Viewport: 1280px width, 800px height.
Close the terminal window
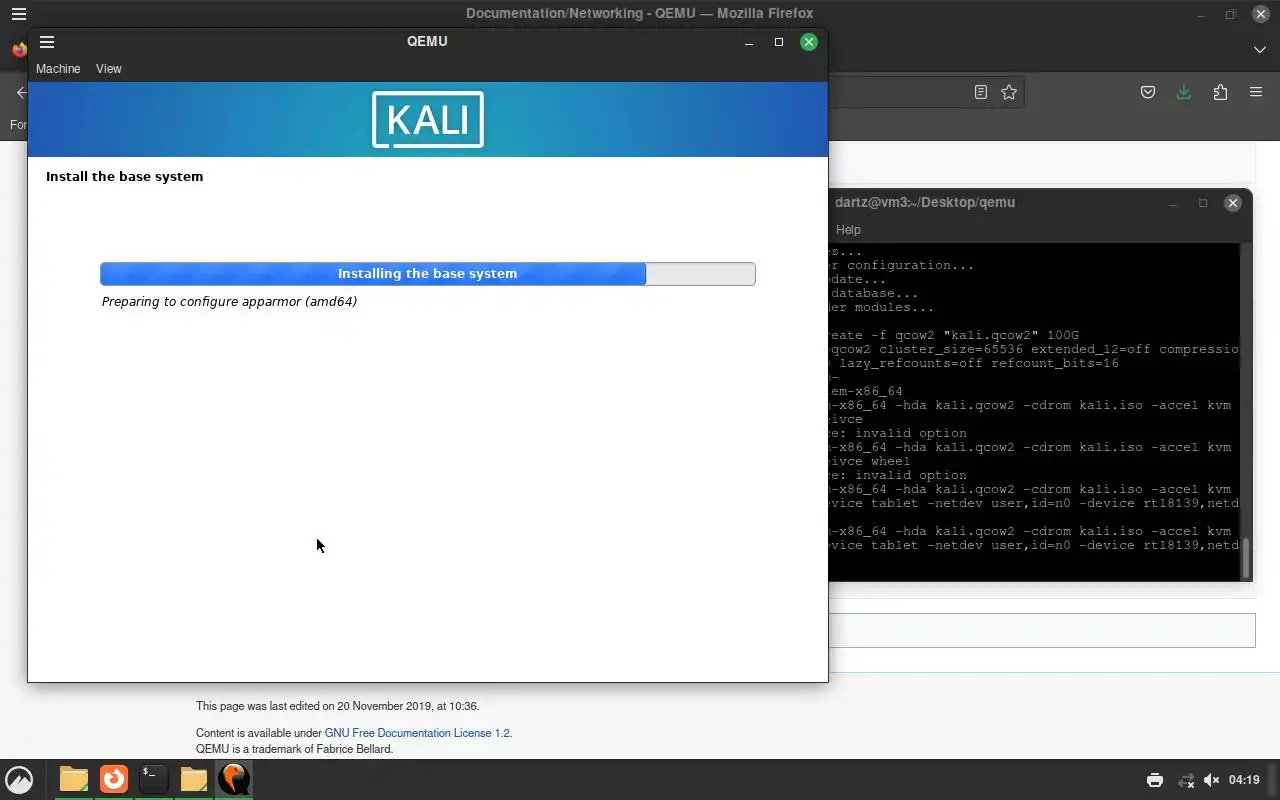[x=1233, y=203]
